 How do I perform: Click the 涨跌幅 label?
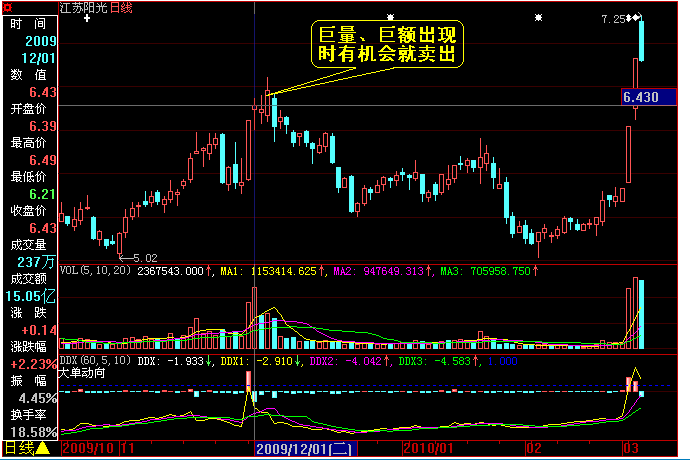pyautogui.click(x=29, y=347)
